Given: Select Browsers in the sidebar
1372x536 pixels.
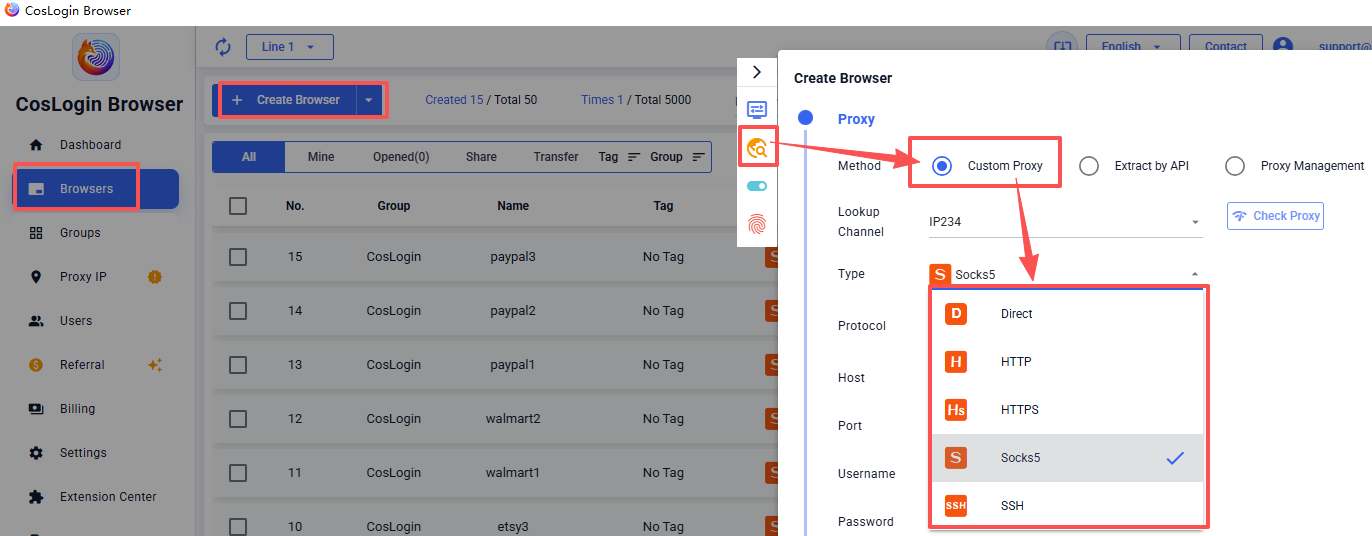Looking at the screenshot, I should tap(96, 189).
